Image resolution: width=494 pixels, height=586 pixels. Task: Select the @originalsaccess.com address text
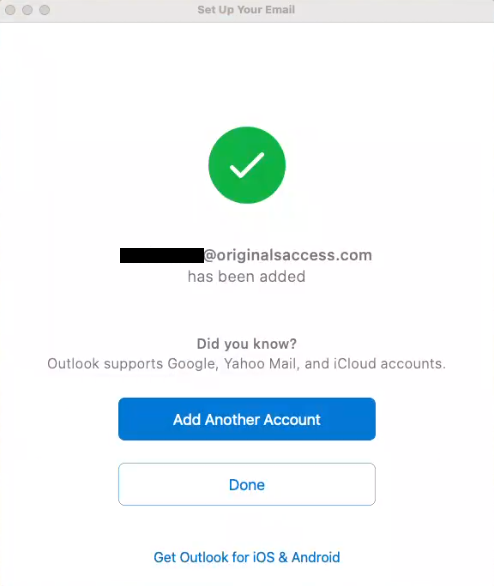point(288,255)
